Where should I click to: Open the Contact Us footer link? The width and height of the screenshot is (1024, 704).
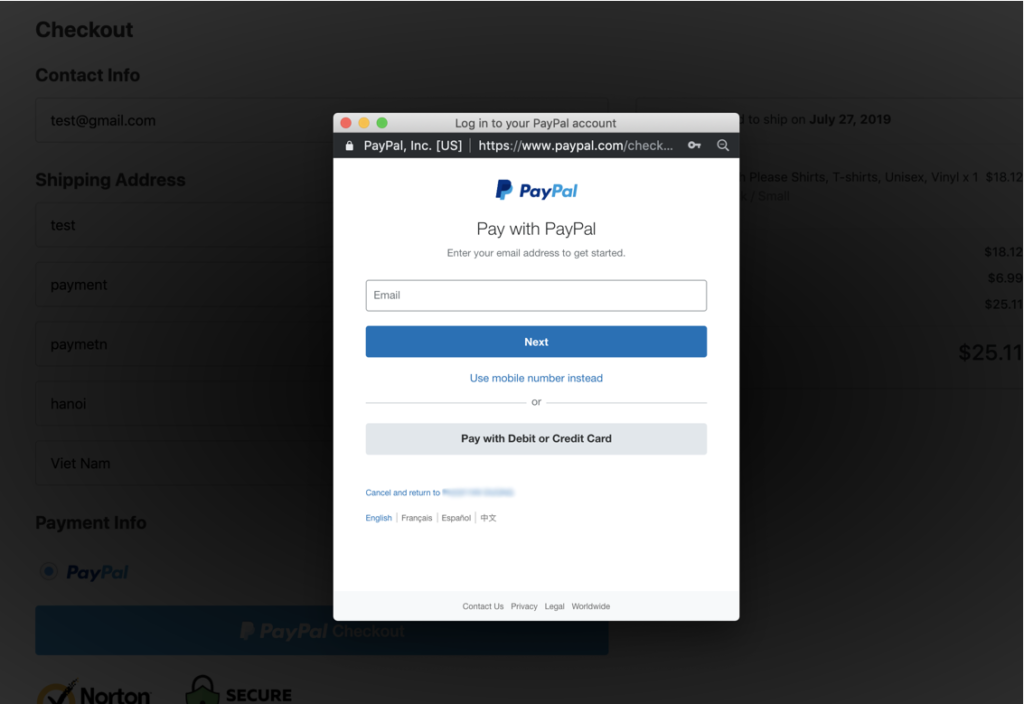483,606
